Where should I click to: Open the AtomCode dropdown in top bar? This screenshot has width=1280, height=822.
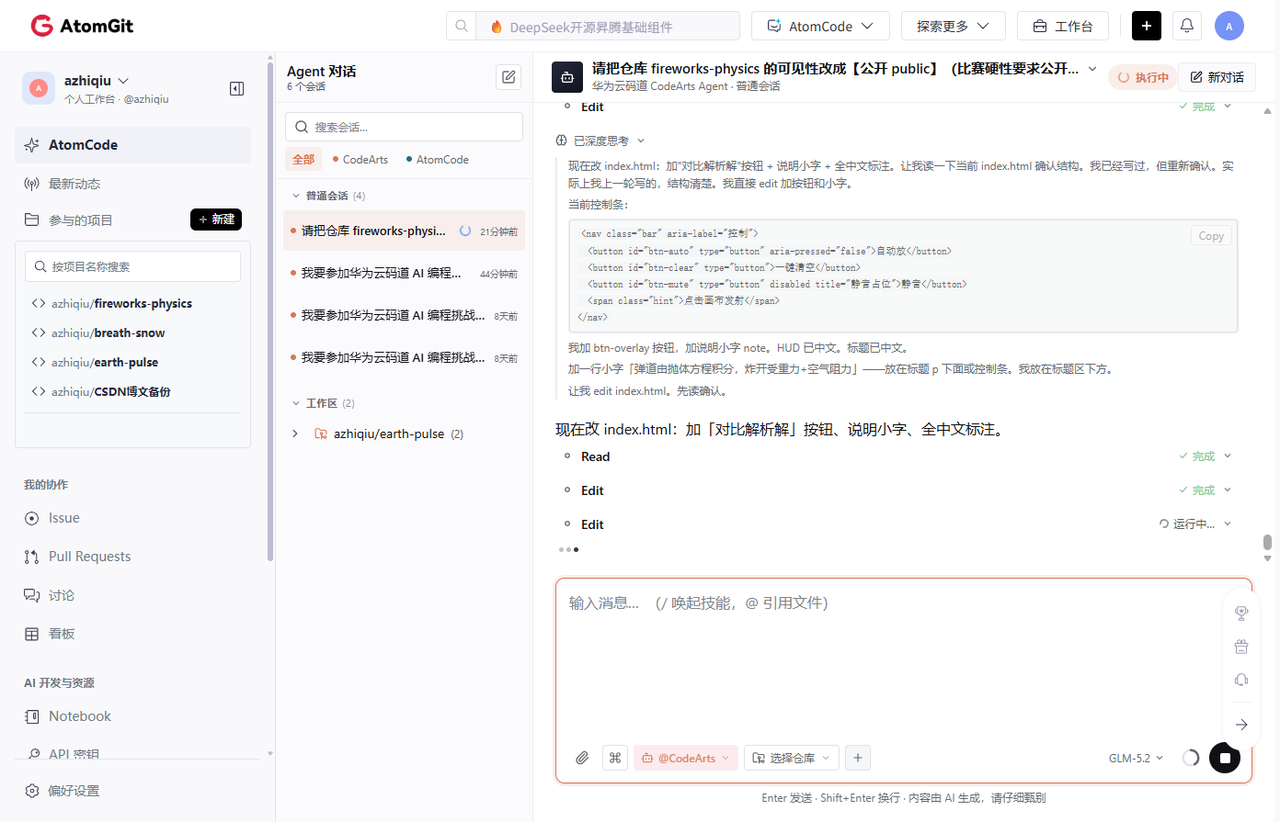(820, 26)
